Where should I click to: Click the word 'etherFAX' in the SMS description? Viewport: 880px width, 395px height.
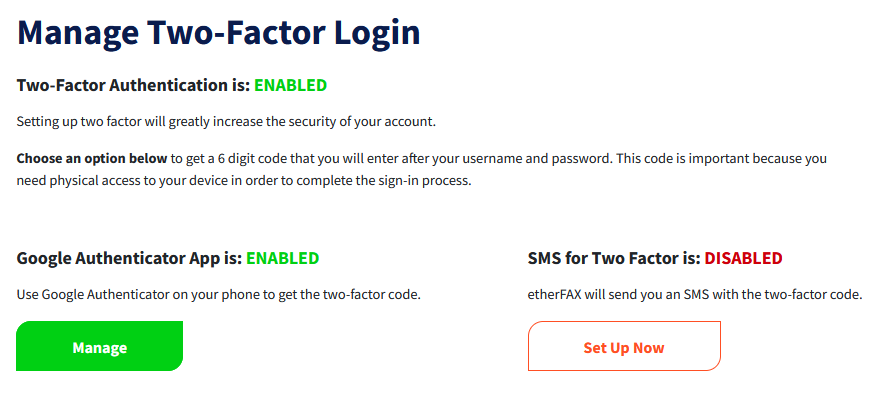click(x=554, y=295)
